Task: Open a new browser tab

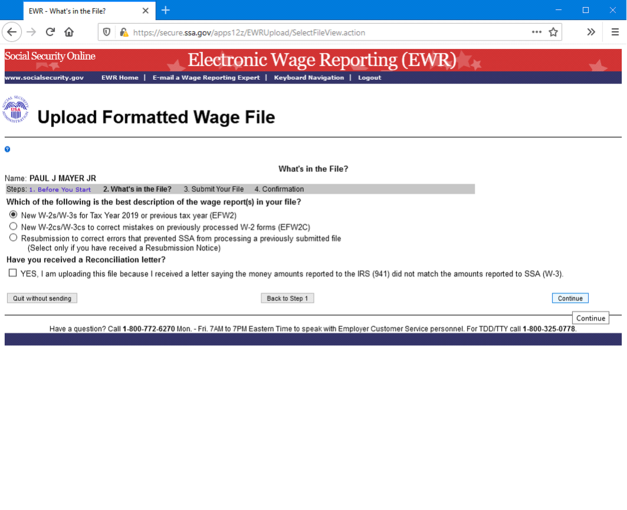Action: click(x=166, y=10)
